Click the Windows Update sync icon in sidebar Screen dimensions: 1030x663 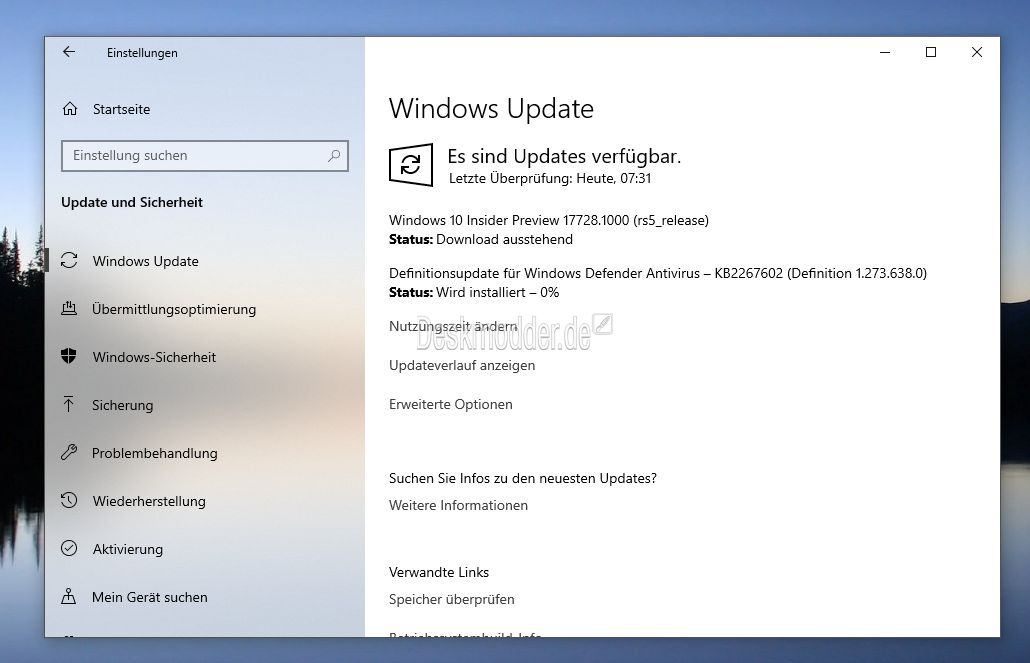(x=69, y=261)
